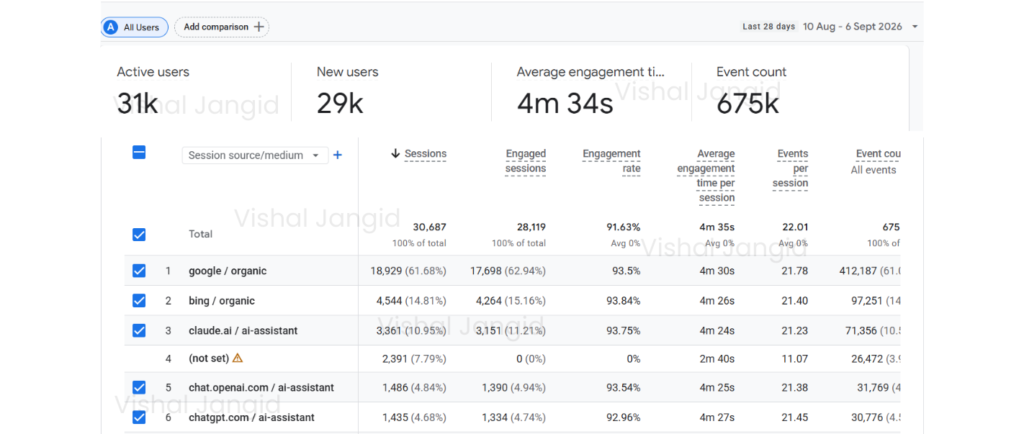Screen dimensions: 1024x434
Task: Uncheck the Total row checkbox
Action: click(x=139, y=234)
